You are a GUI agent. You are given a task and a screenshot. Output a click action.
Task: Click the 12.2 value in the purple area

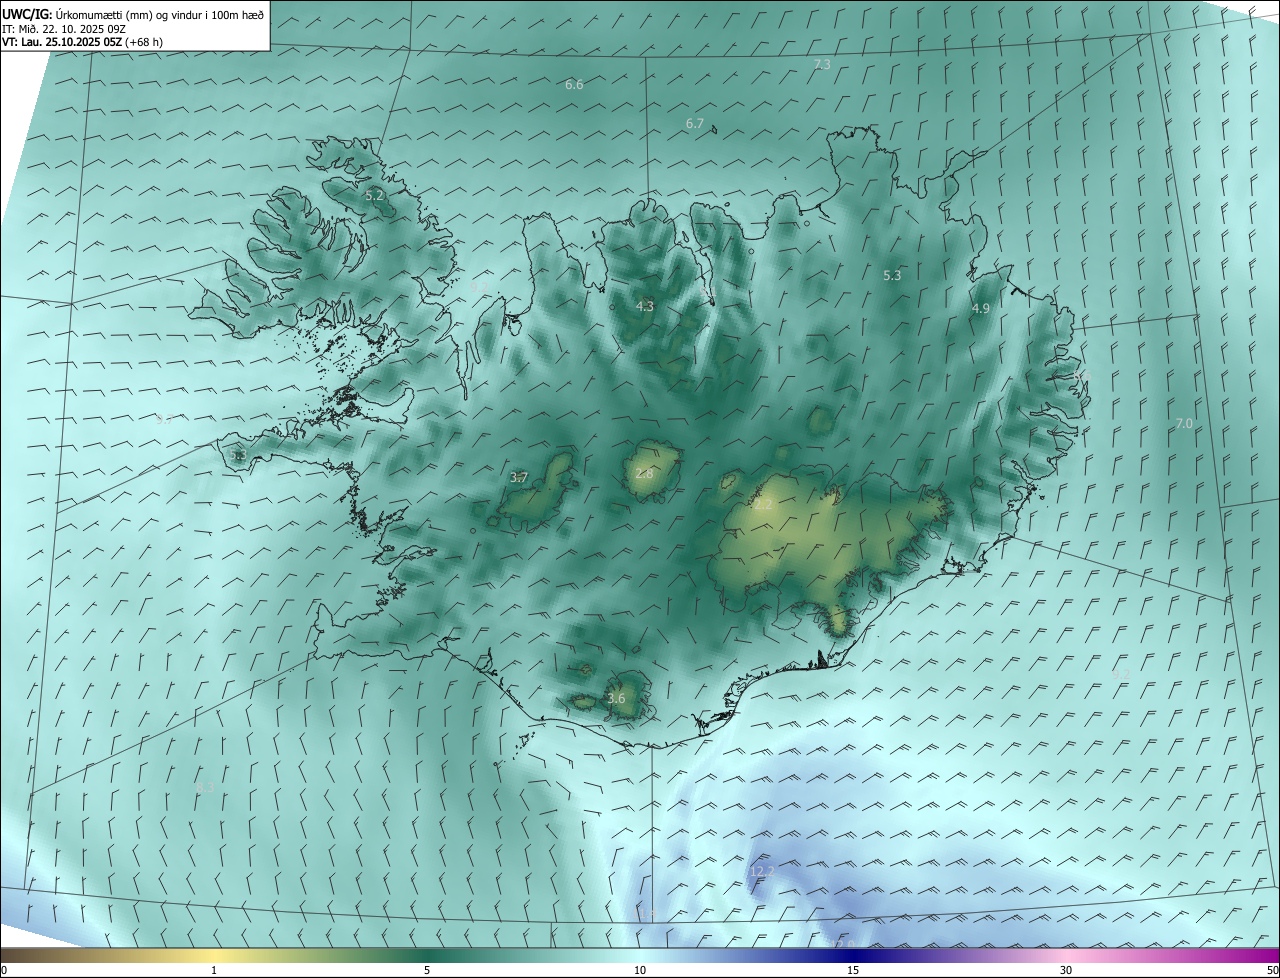[x=762, y=872]
